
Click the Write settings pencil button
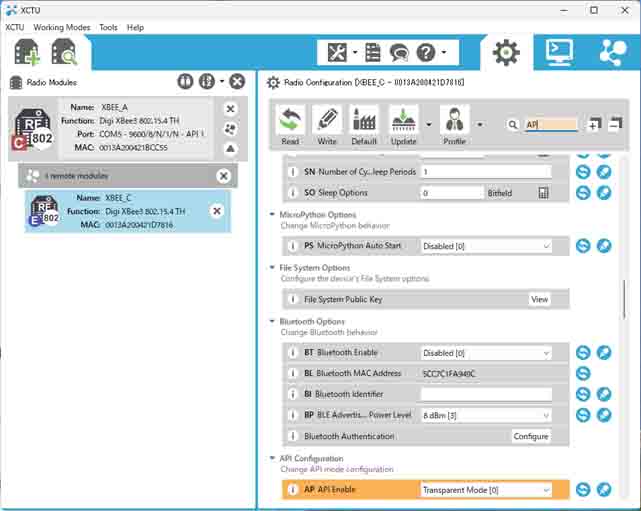pos(327,126)
